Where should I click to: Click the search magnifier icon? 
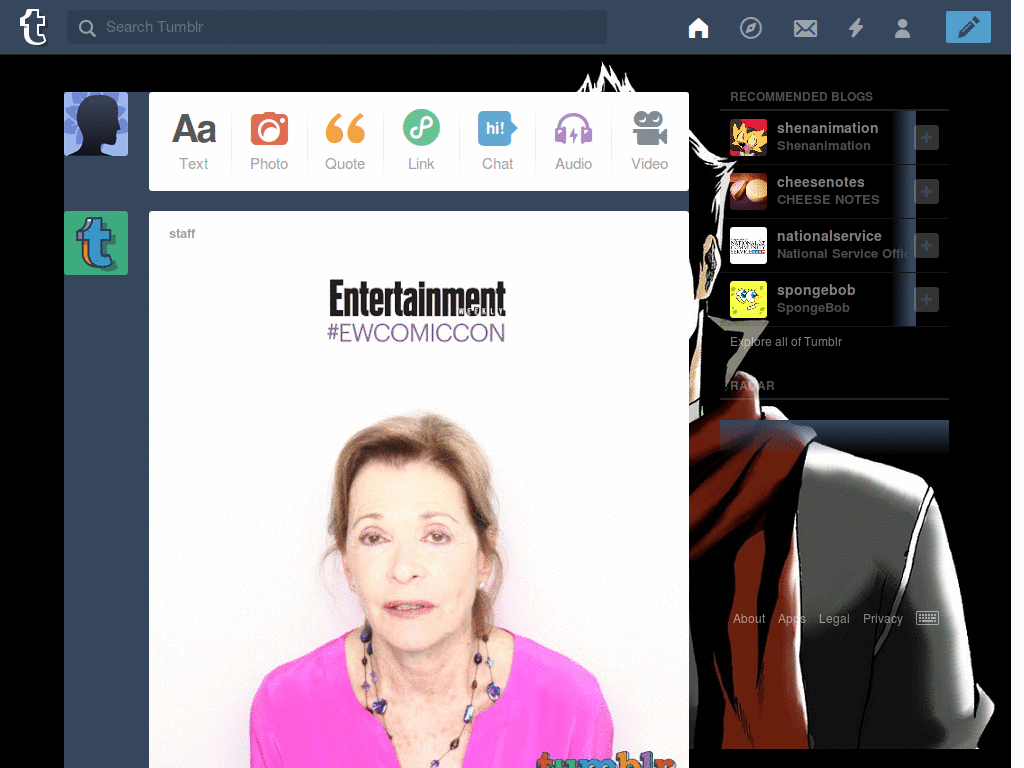point(87,28)
